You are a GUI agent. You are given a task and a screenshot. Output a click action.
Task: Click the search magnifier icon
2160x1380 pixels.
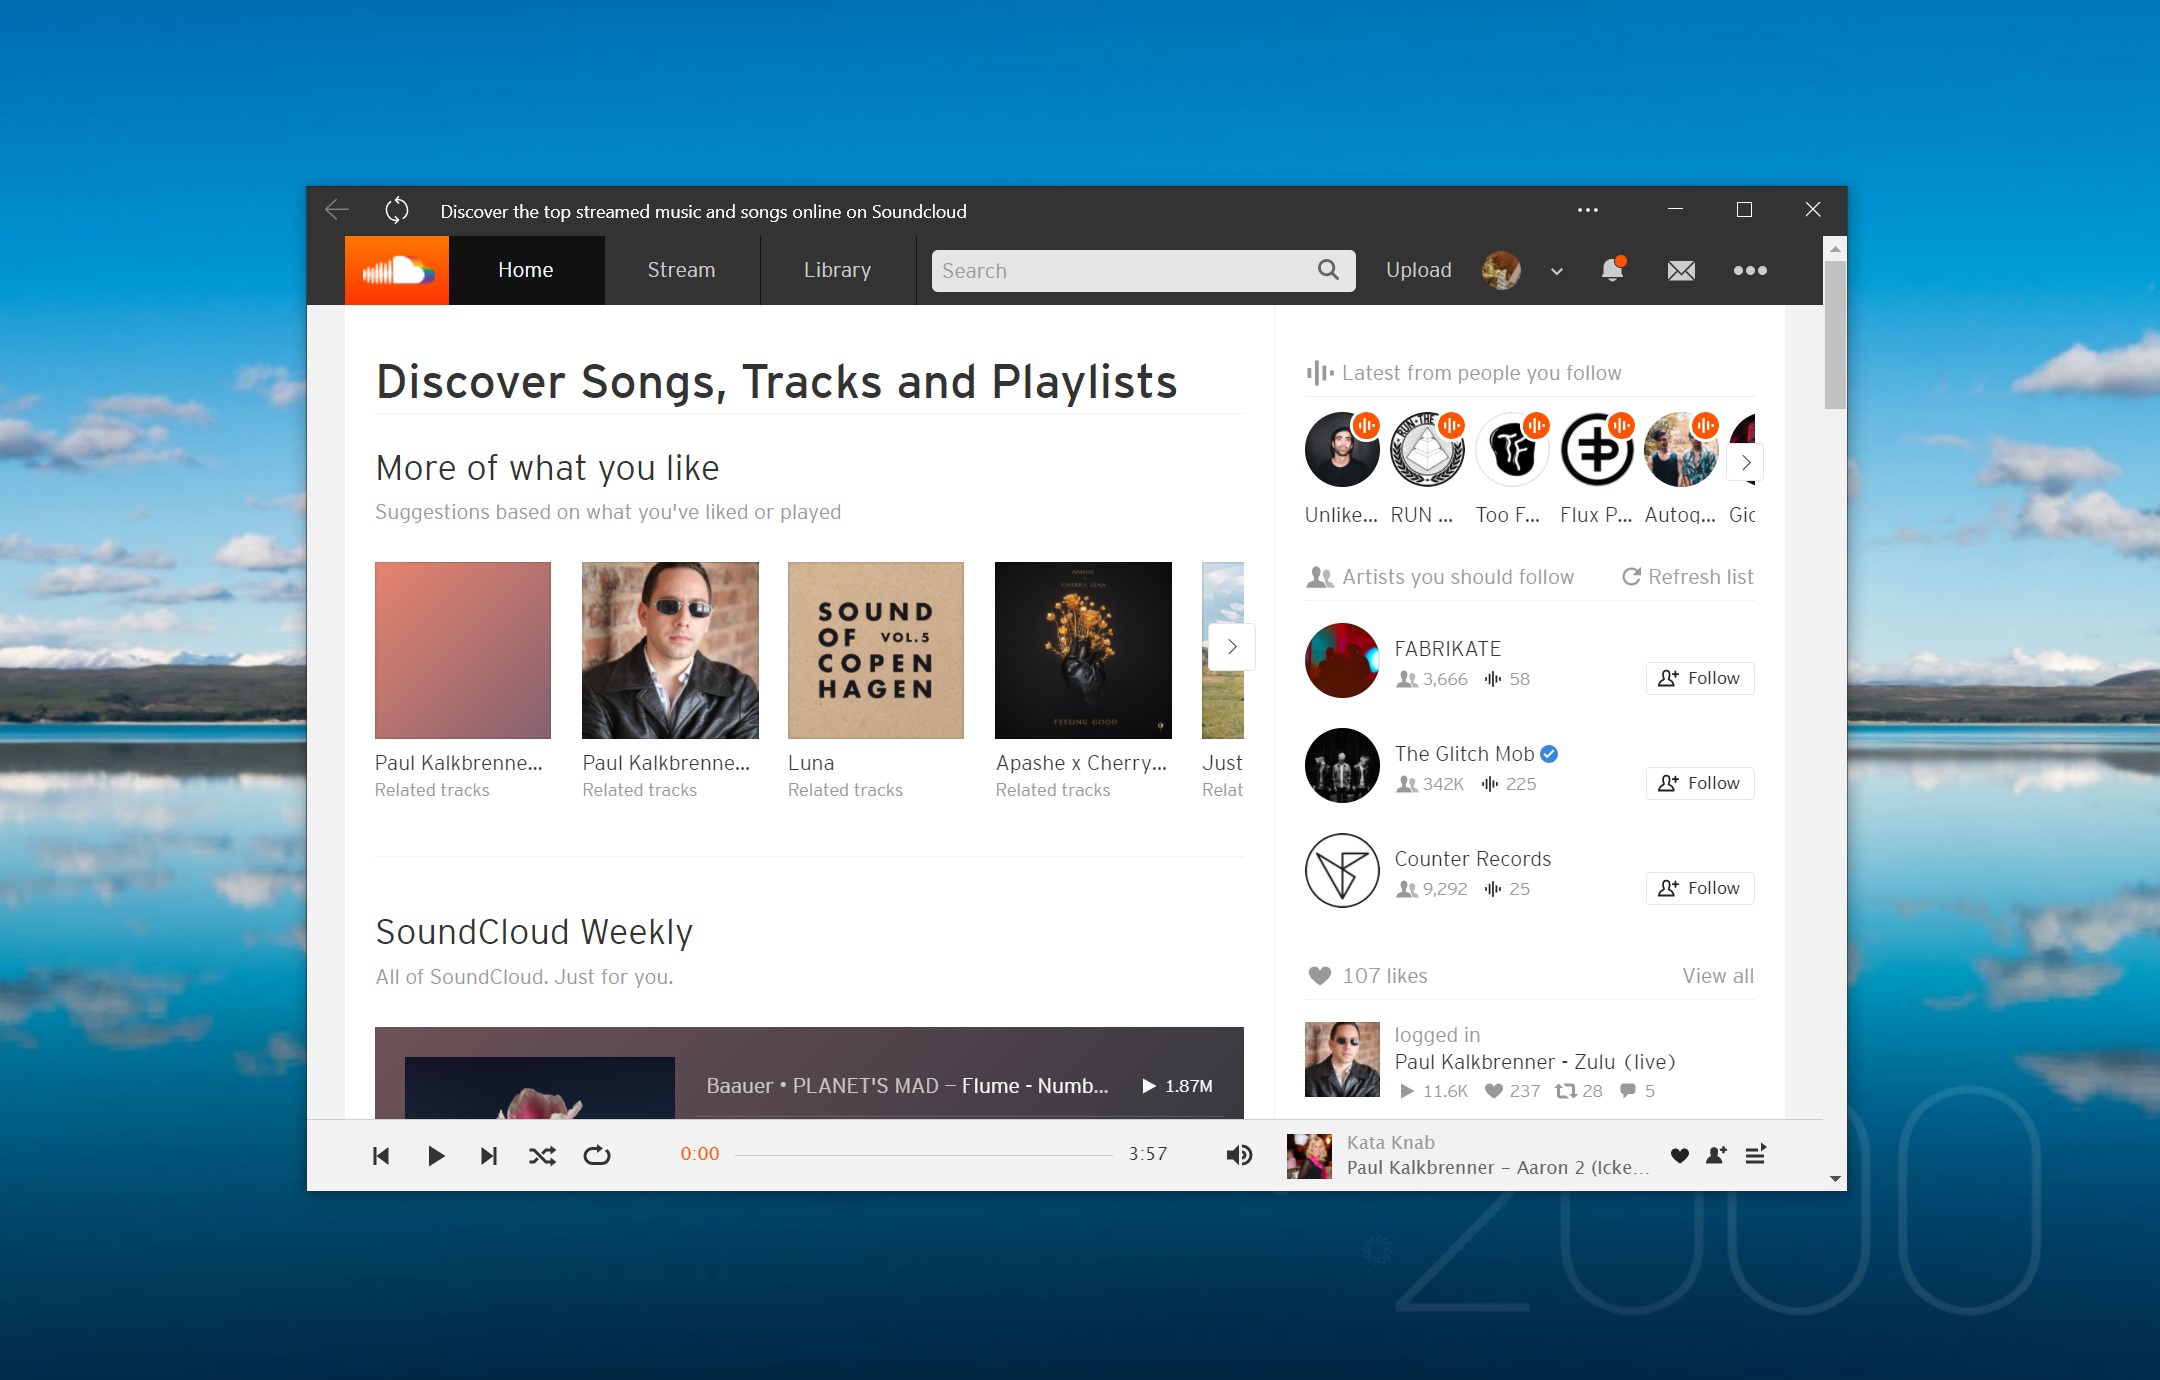click(1328, 270)
